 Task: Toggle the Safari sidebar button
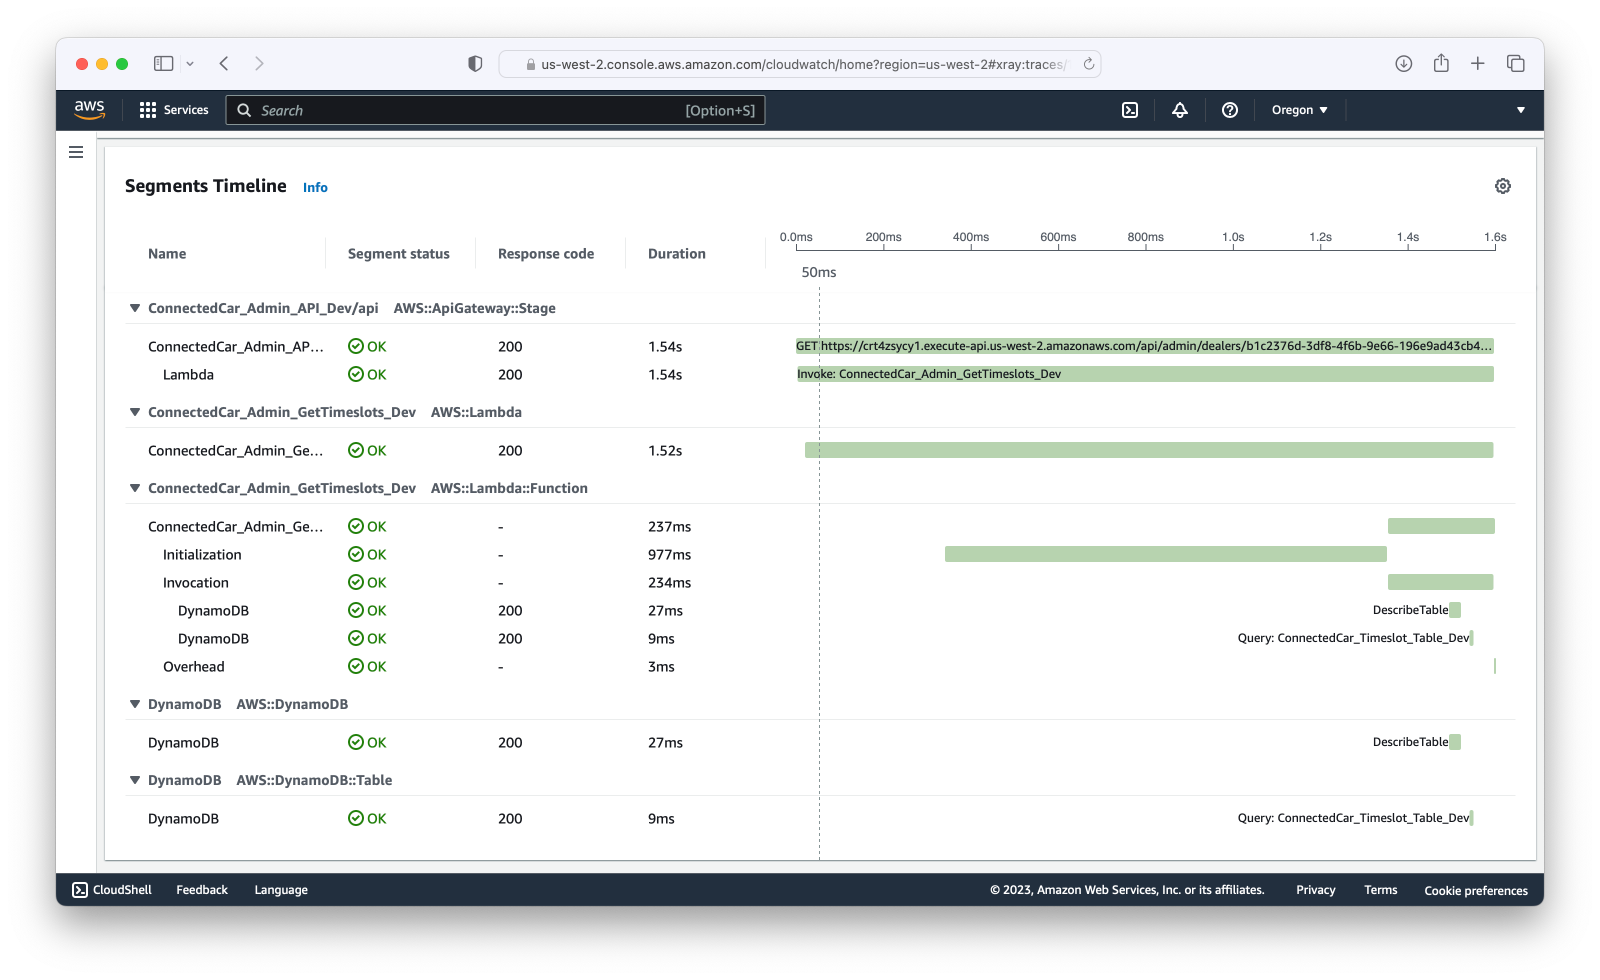coord(163,63)
